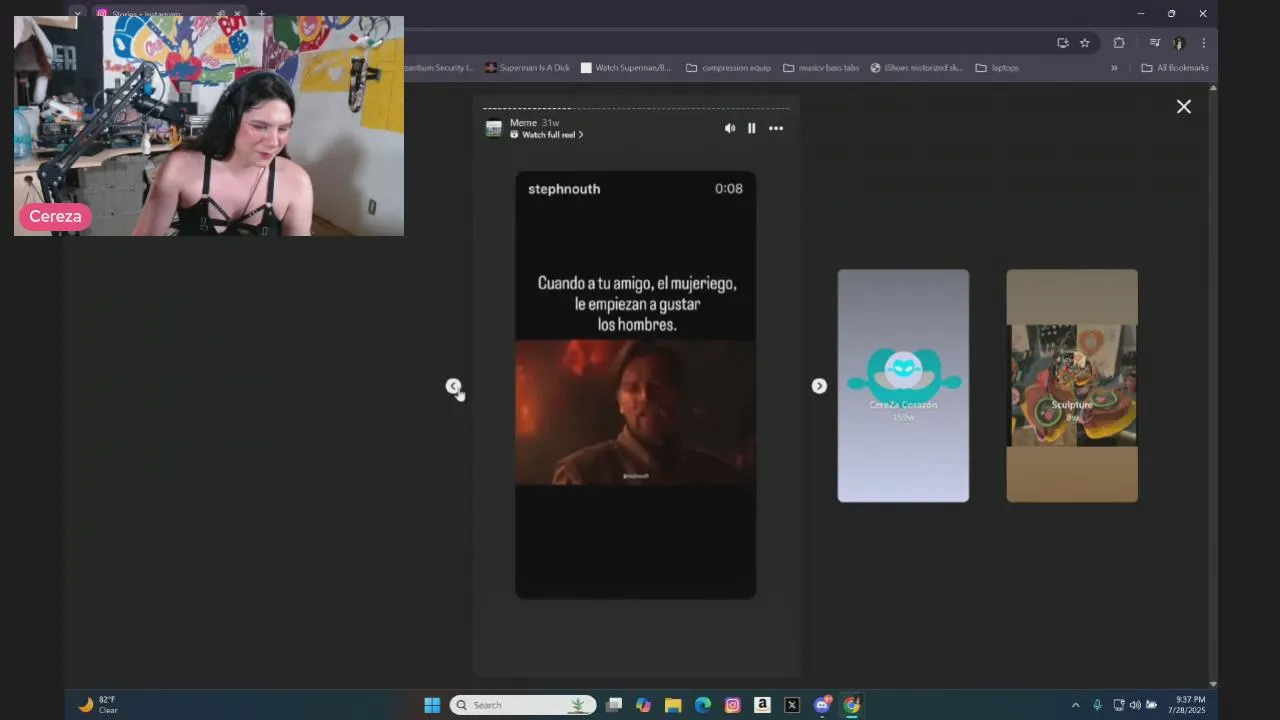Open the Sculpture highlight card
The height and width of the screenshot is (720, 1280).
coord(1072,386)
